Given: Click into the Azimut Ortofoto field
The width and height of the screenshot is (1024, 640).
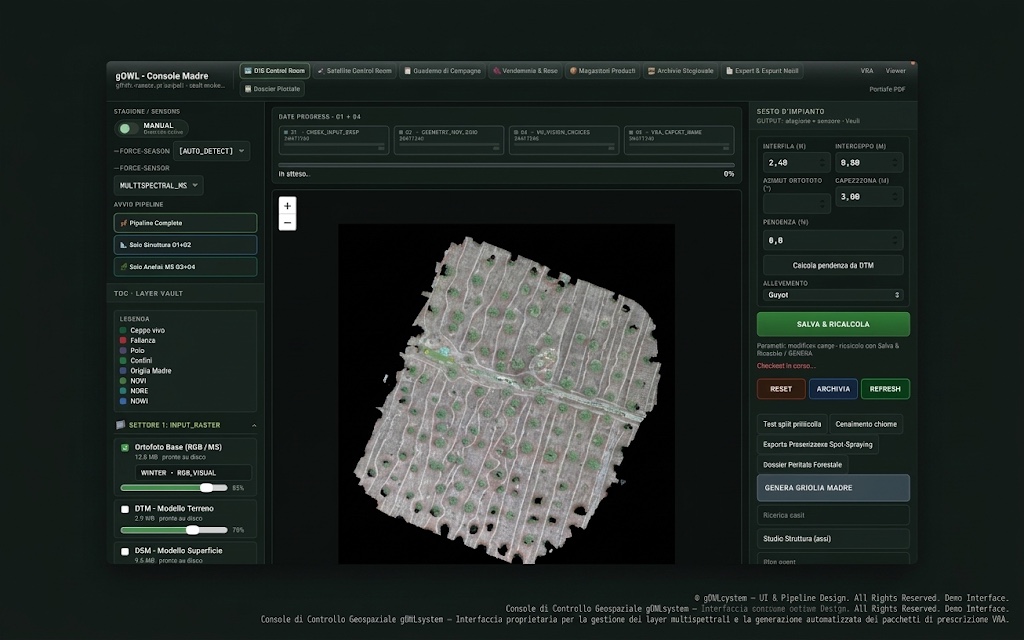Looking at the screenshot, I should [796, 204].
